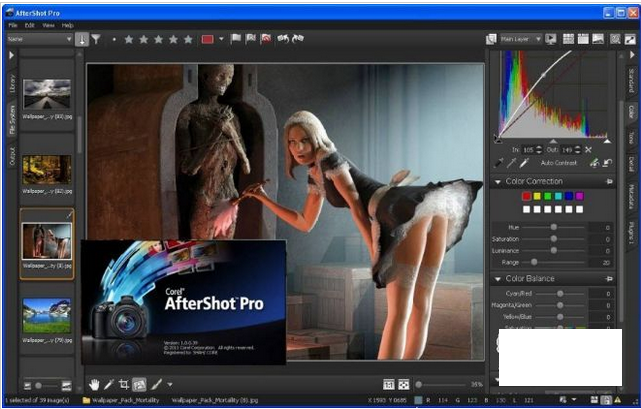Click the image zoom slider
Image resolution: width=641 pixels, height=409 pixels.
point(442,384)
